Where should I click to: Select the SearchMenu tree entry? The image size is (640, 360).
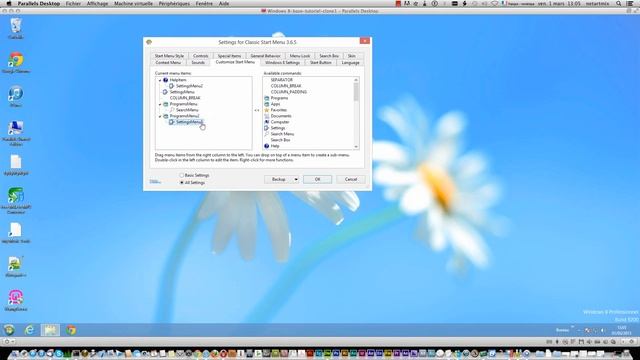tap(187, 110)
